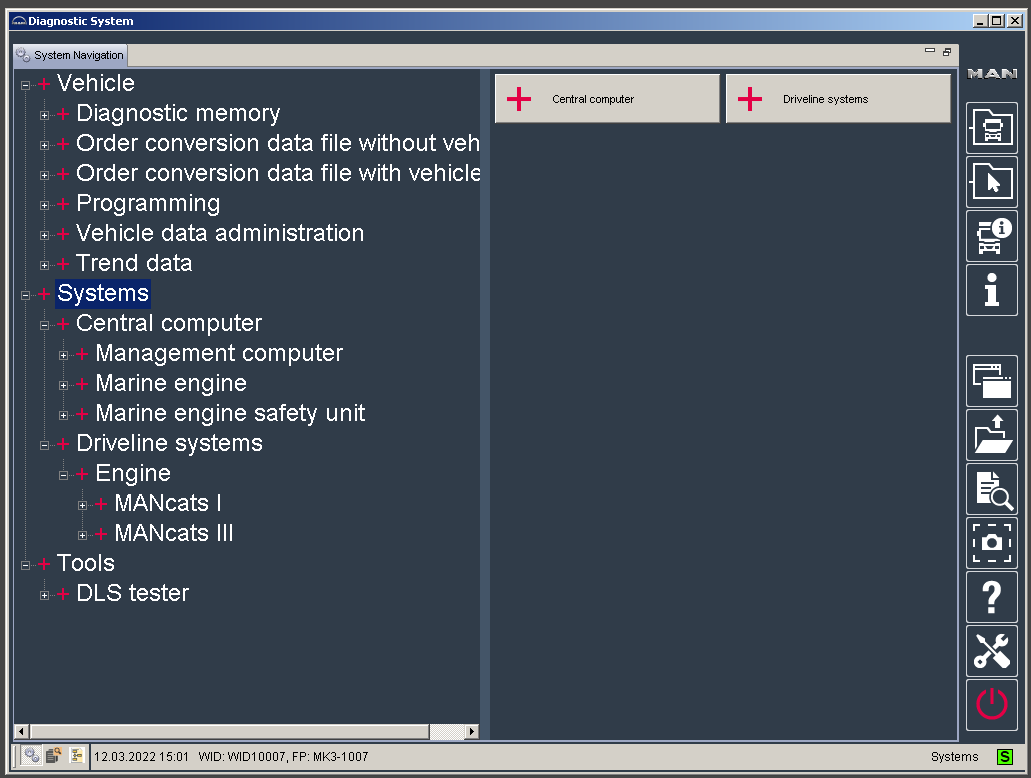Expand the Trend data node
This screenshot has height=778, width=1031.
(45, 265)
